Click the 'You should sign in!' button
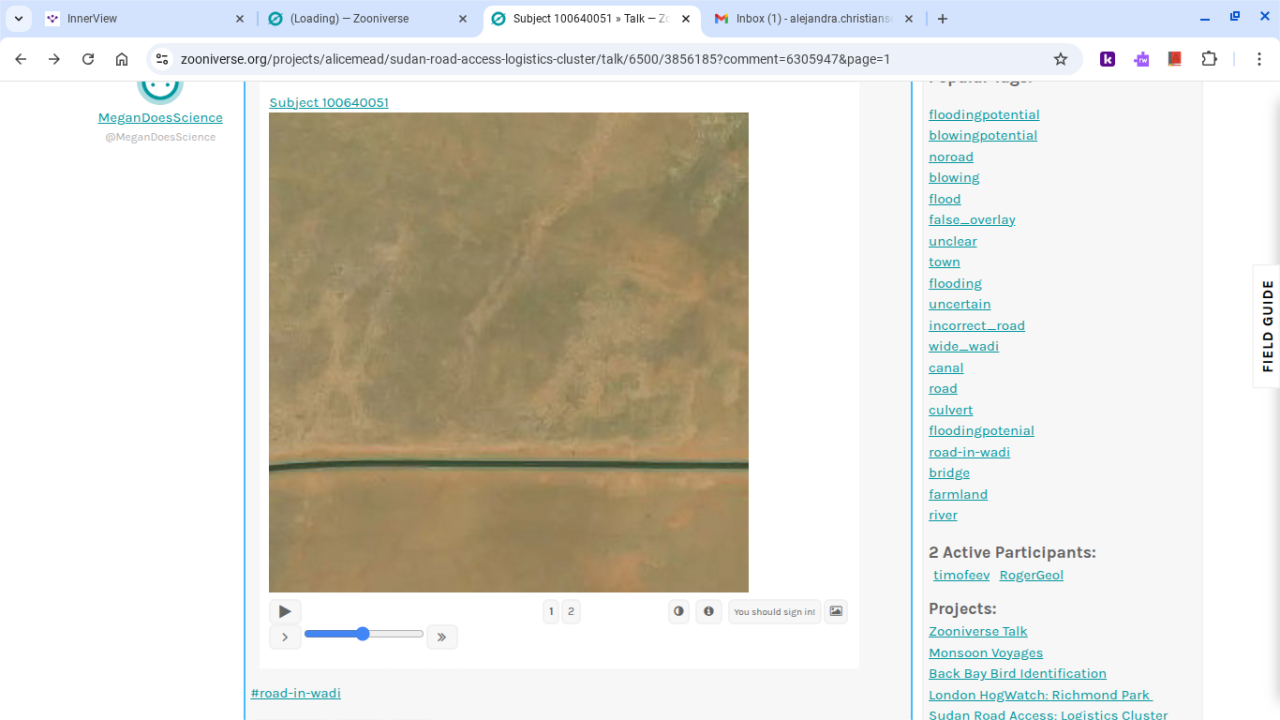The image size is (1280, 720). coord(775,612)
